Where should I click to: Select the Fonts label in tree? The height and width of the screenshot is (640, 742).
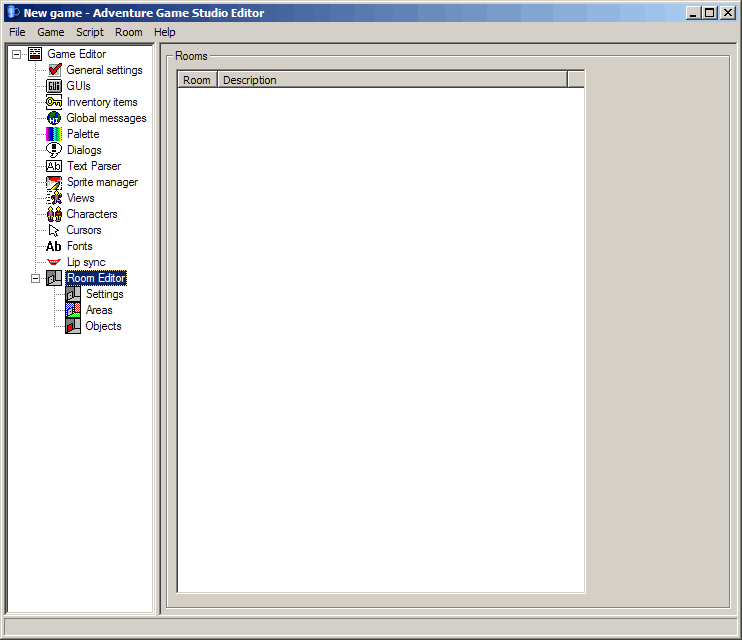[80, 247]
